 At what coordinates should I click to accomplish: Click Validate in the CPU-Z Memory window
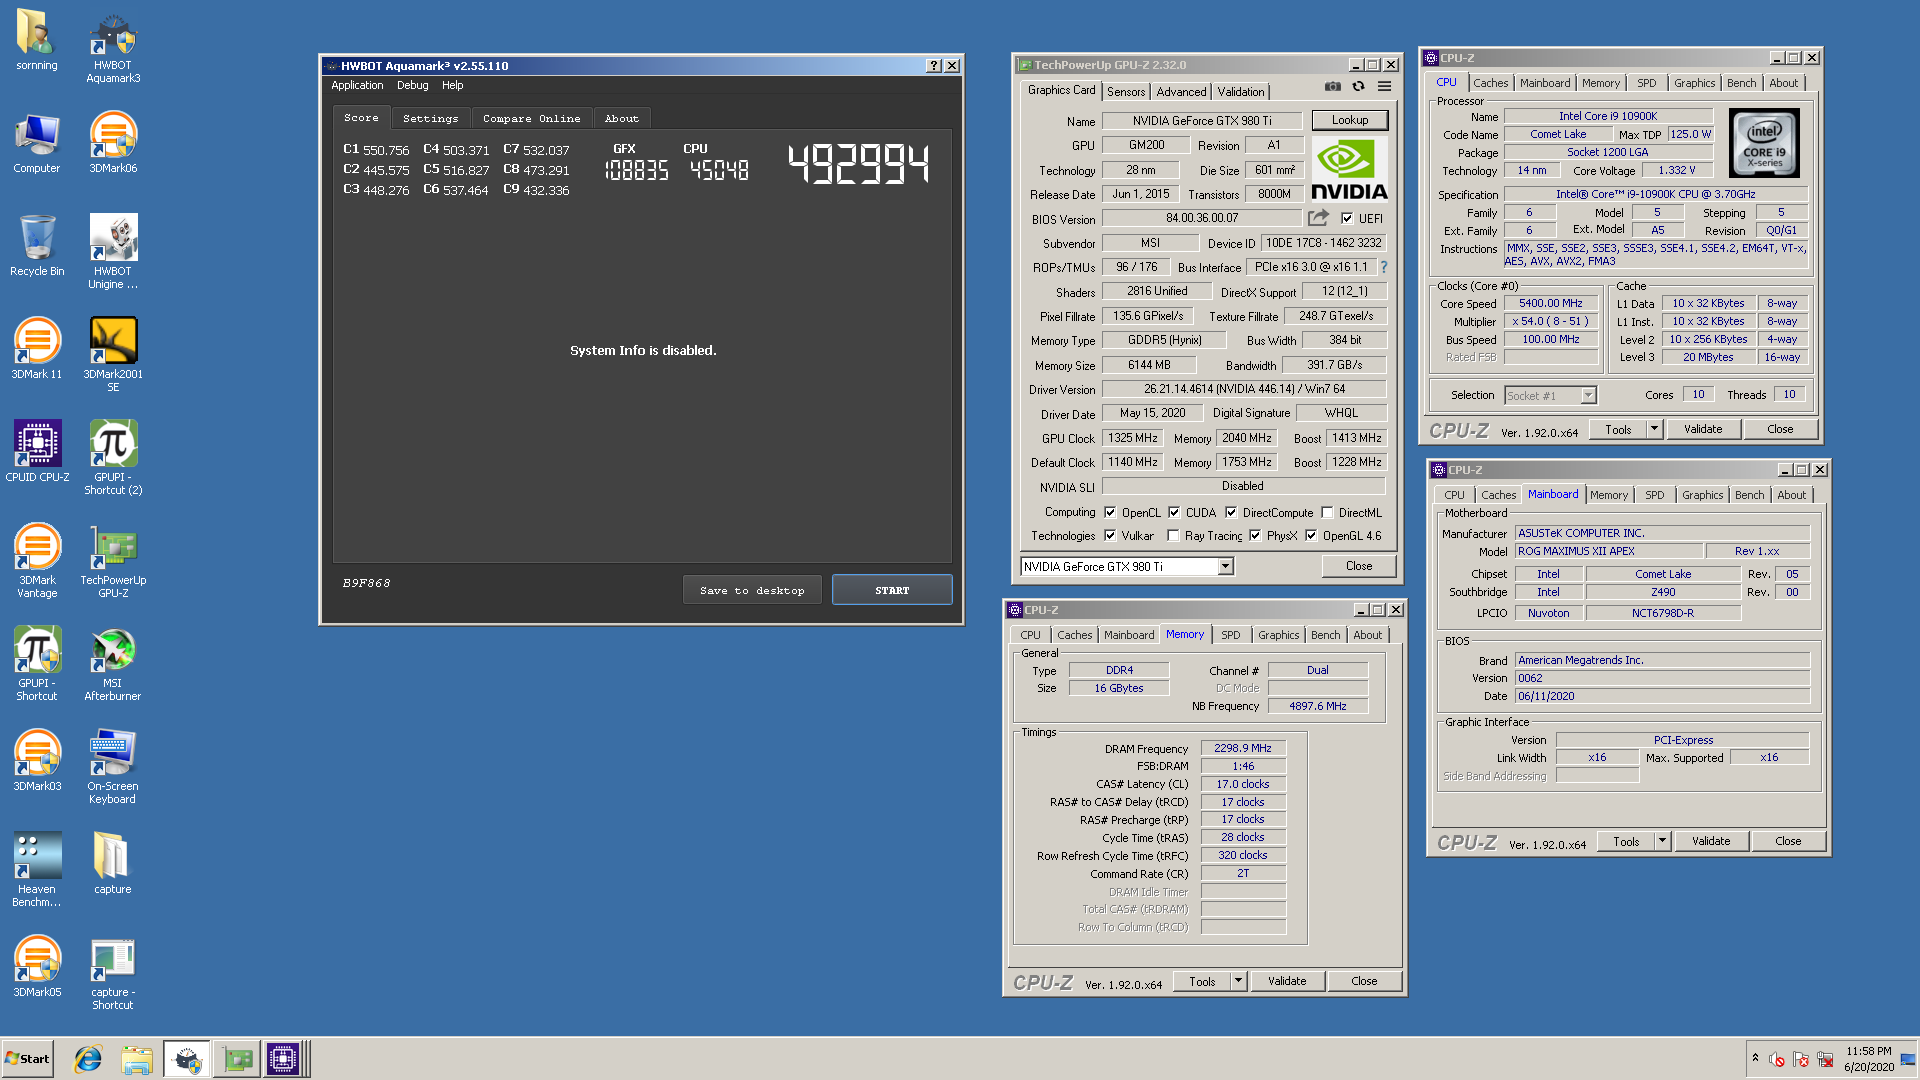tap(1287, 981)
